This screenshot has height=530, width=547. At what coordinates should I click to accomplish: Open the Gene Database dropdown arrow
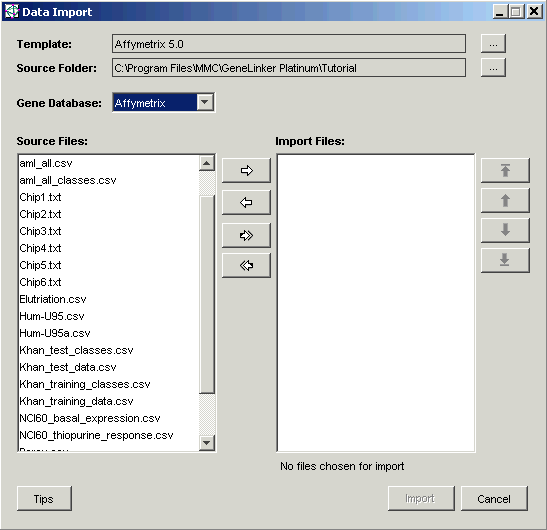click(205, 103)
